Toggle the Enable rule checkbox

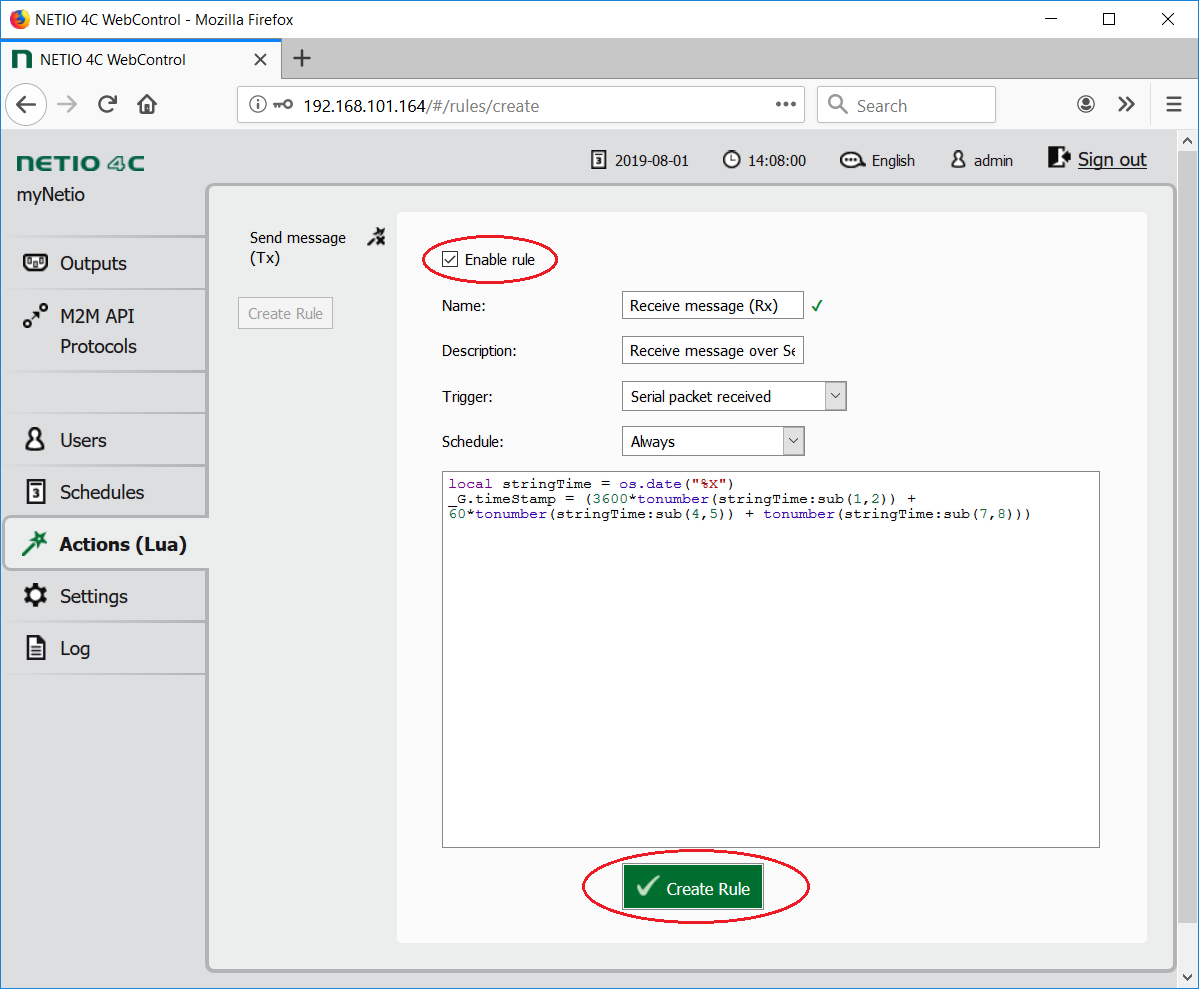450,259
